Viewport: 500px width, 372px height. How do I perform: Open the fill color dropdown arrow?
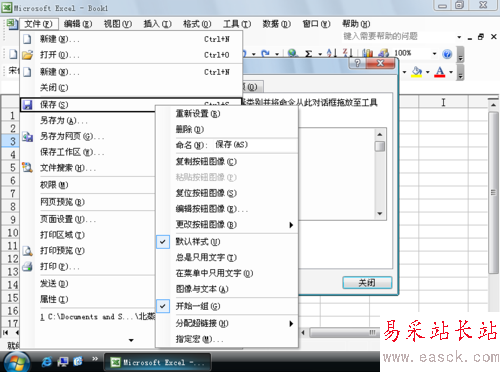[x=427, y=72]
